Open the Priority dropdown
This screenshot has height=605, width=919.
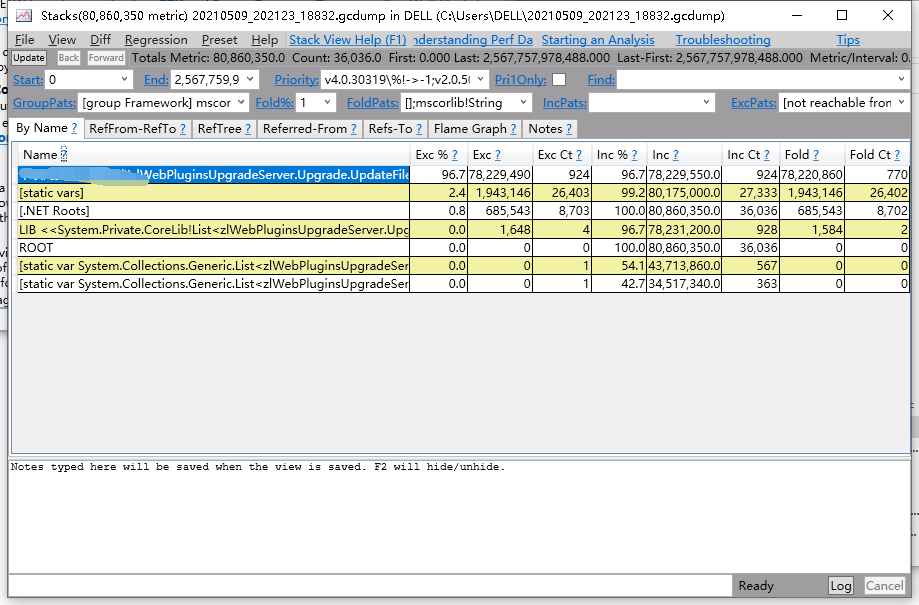point(481,80)
